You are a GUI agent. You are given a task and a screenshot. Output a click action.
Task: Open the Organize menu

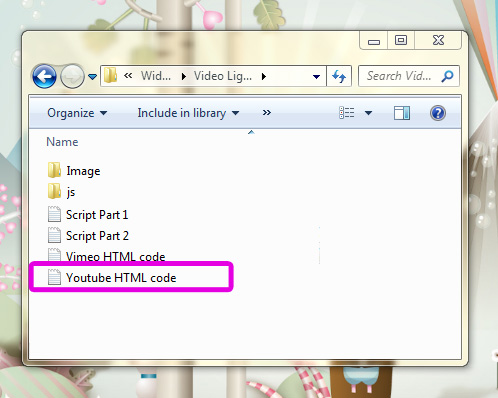(77, 113)
